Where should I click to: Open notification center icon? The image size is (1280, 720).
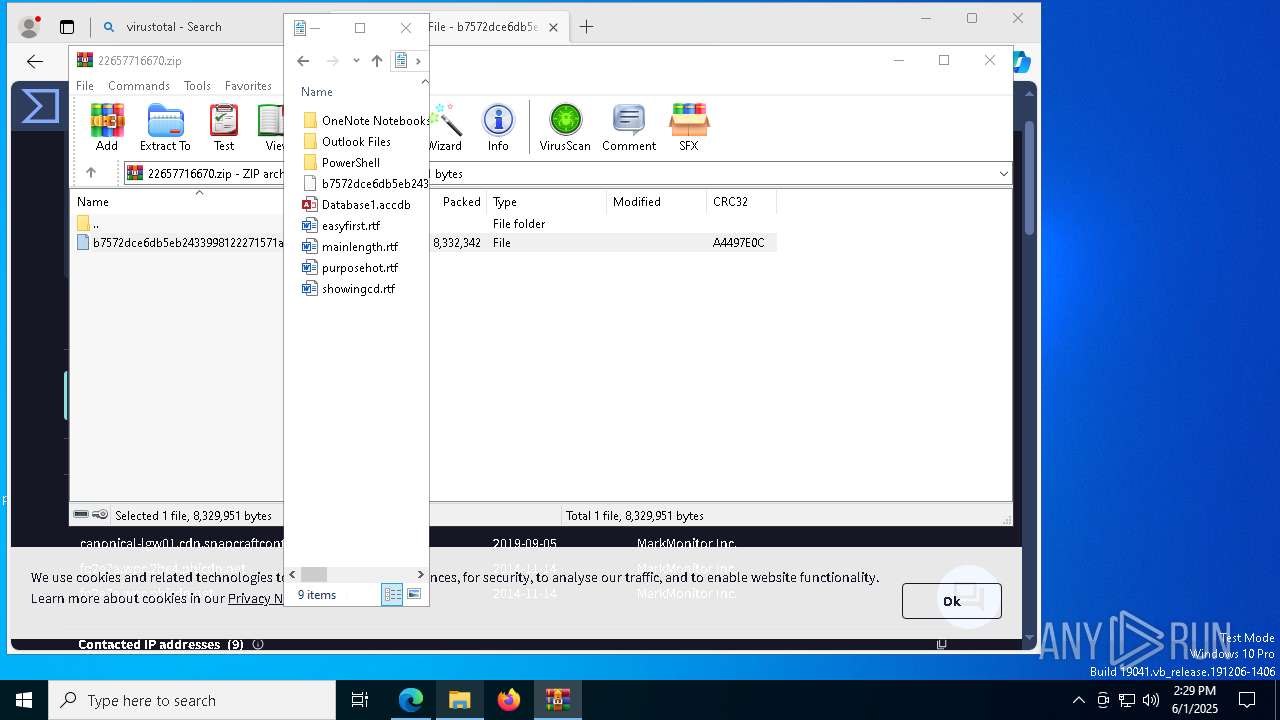1247,700
